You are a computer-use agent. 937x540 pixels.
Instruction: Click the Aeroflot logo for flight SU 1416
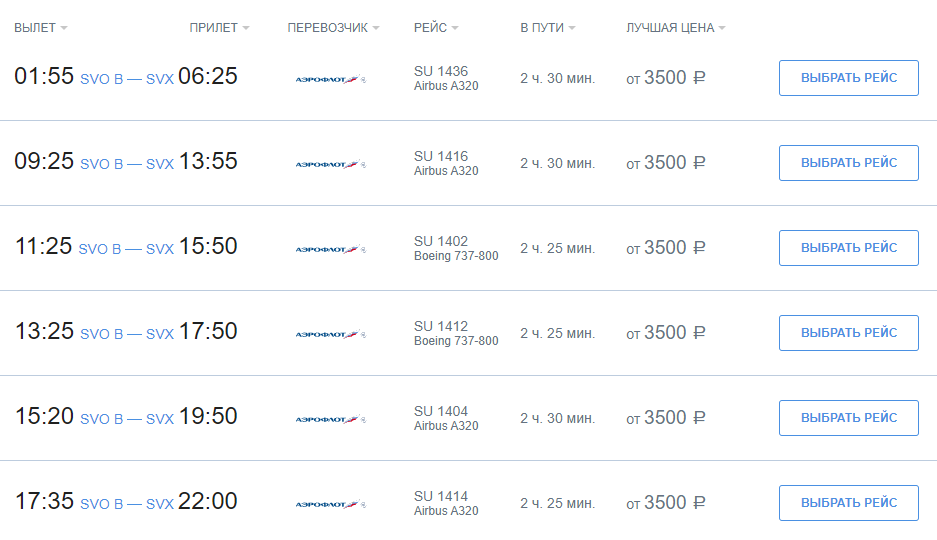pos(330,164)
